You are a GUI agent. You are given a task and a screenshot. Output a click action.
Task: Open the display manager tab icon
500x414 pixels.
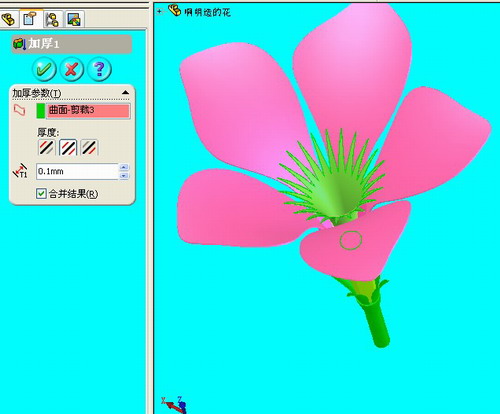pos(74,19)
